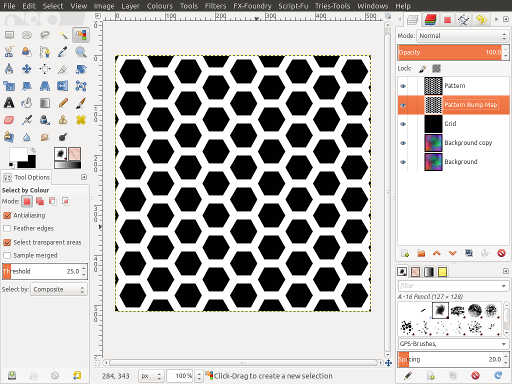The image size is (512, 384).
Task: Select the Paths tool
Action: 45,52
